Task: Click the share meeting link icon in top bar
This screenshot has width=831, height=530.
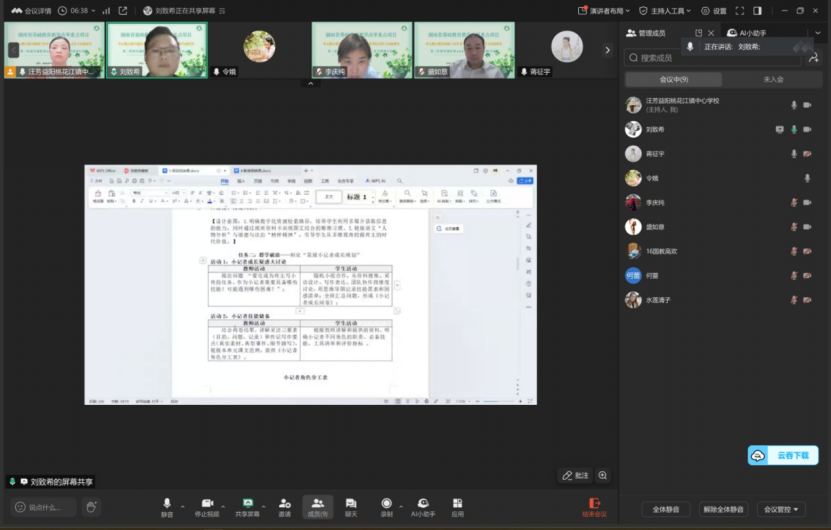Action: [123, 11]
